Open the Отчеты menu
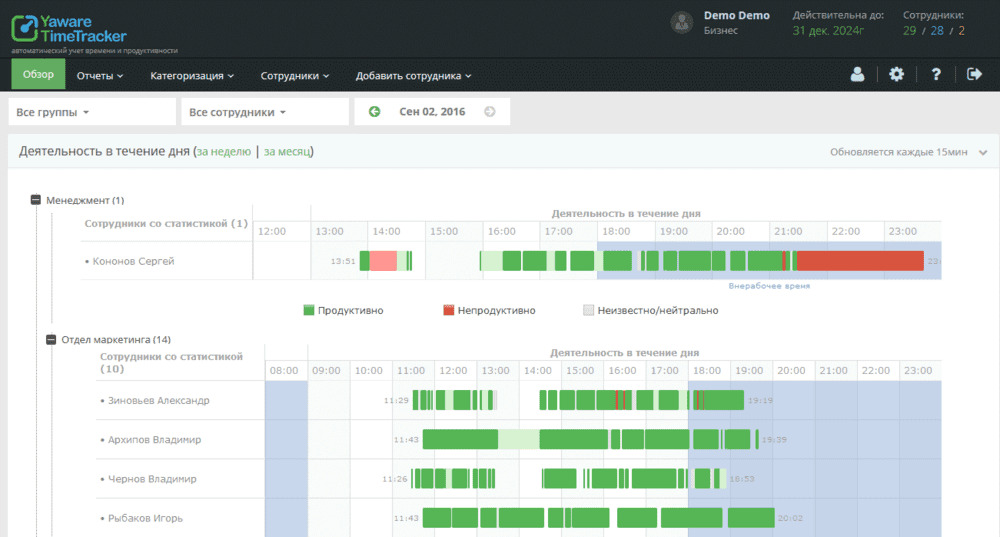 100,75
